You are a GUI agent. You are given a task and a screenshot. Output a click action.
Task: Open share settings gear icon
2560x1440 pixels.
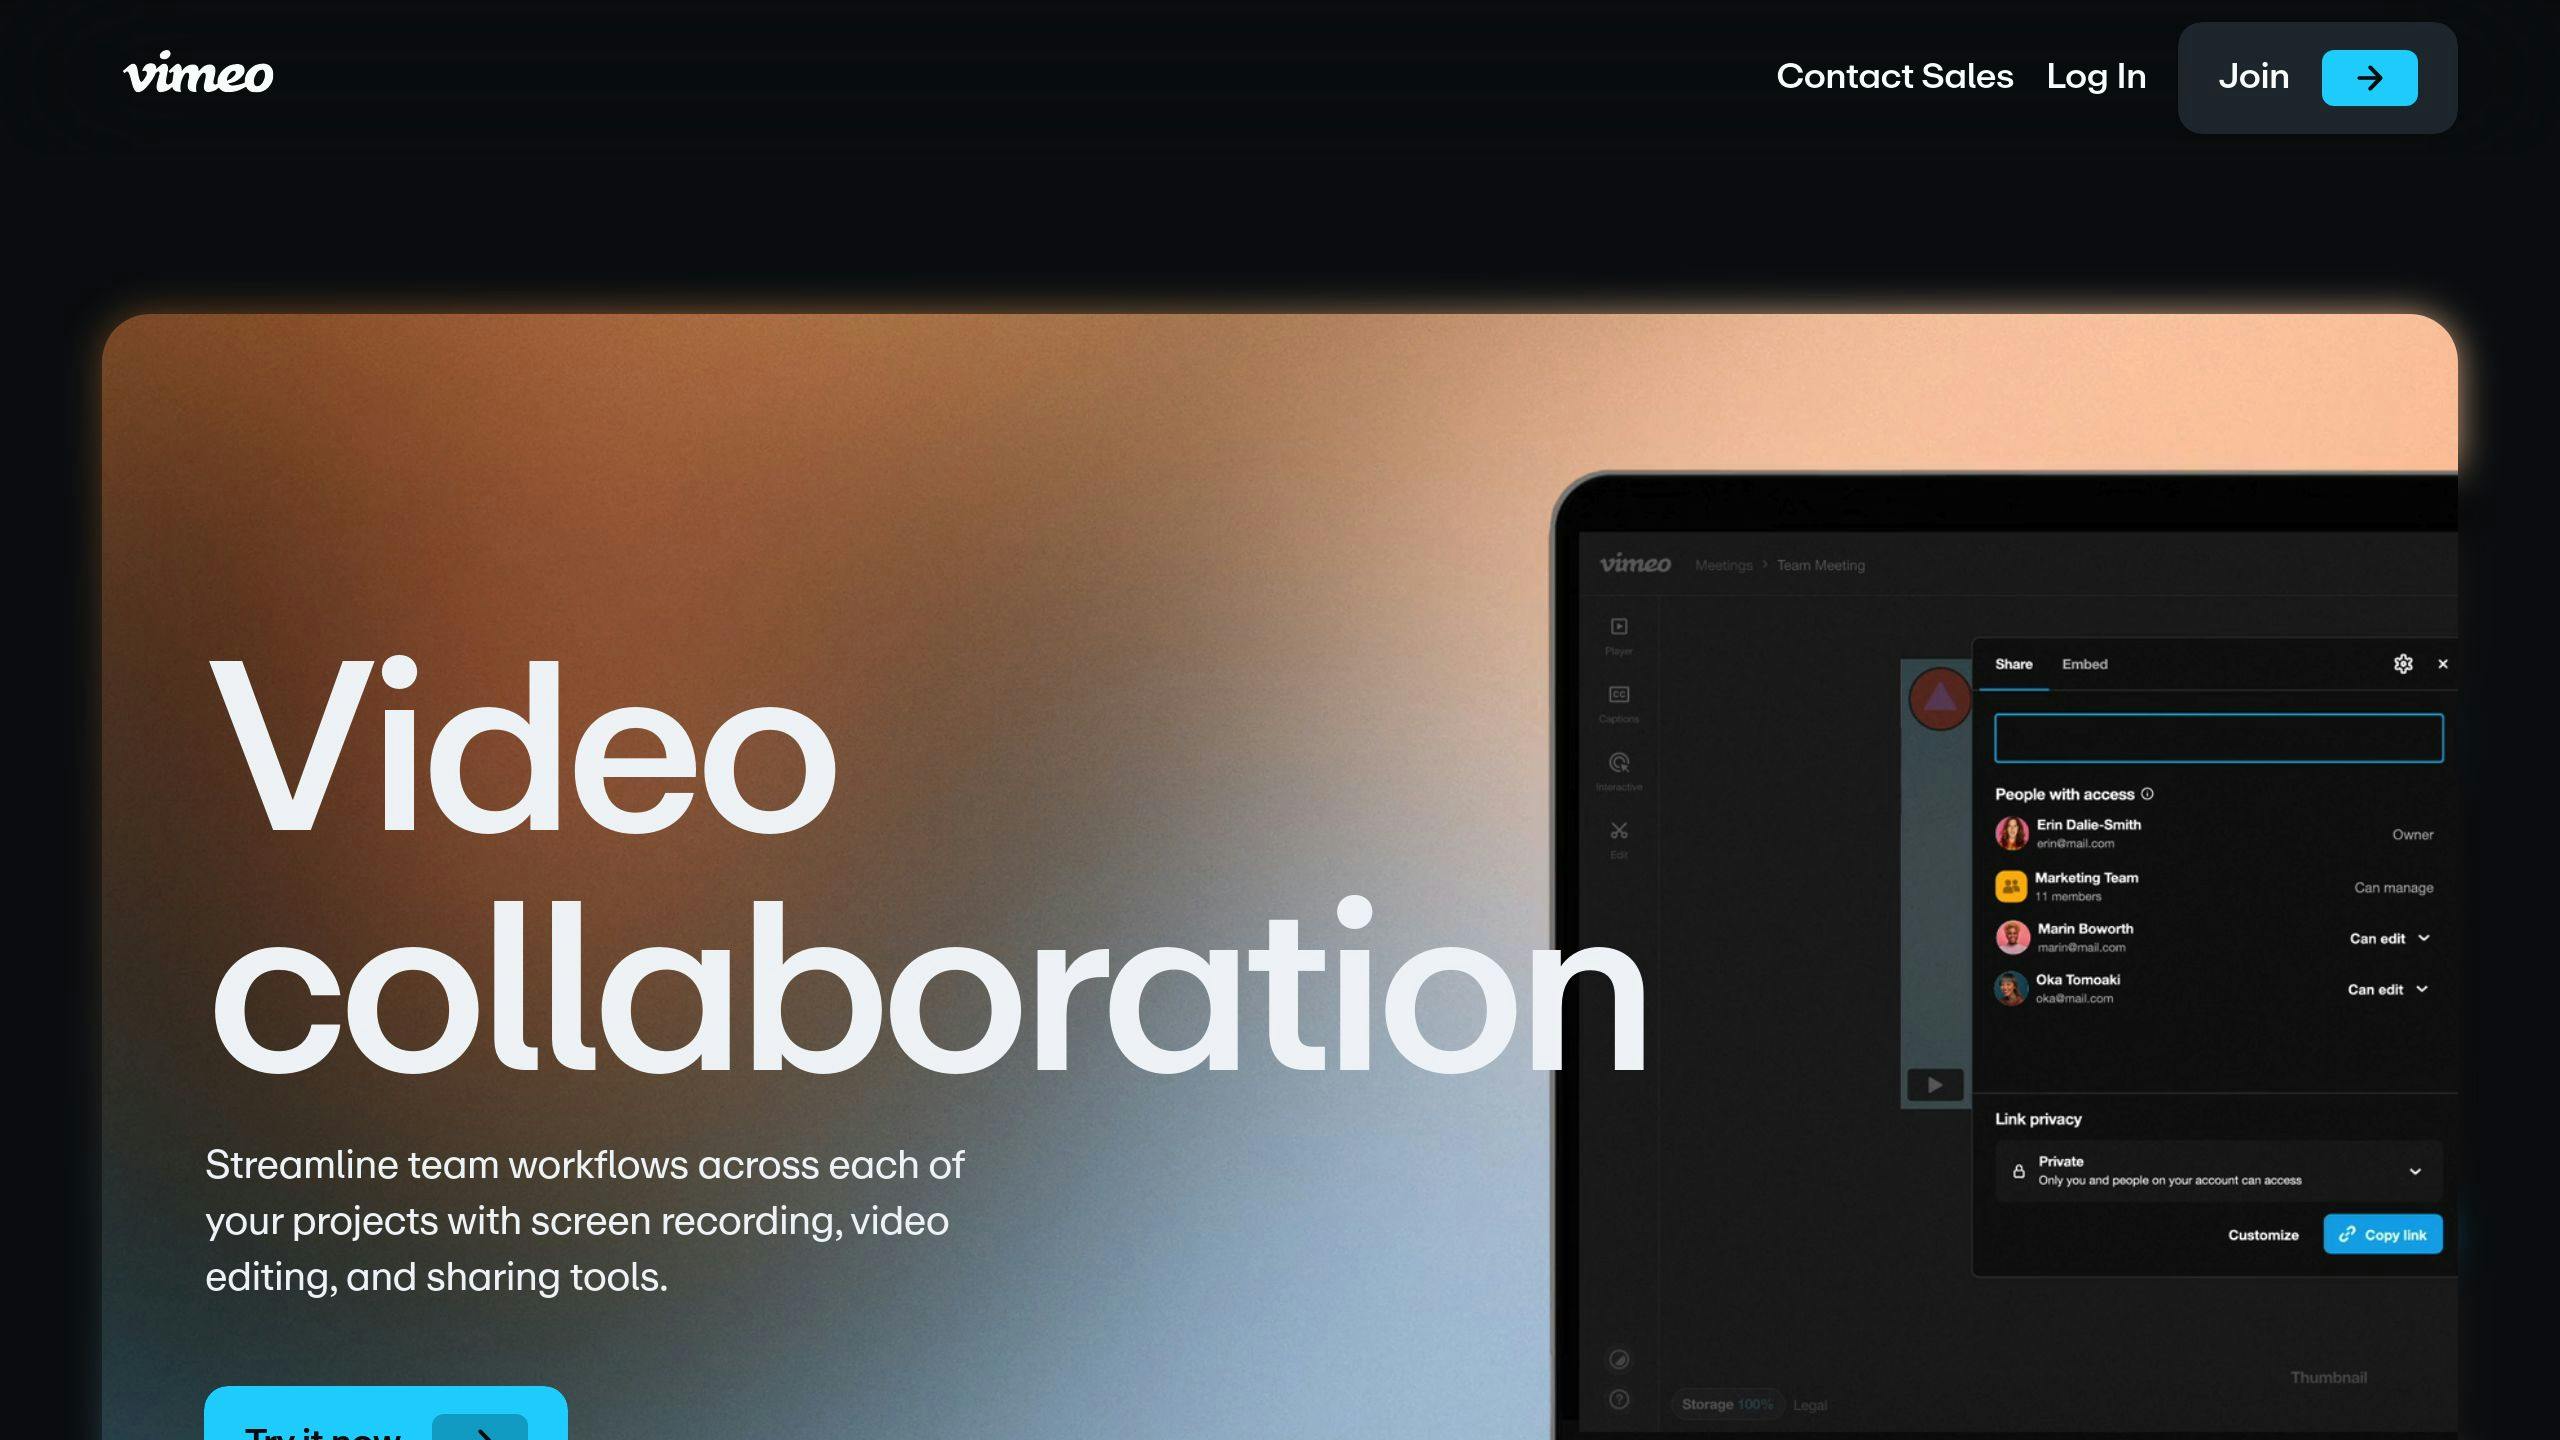pos(2403,664)
